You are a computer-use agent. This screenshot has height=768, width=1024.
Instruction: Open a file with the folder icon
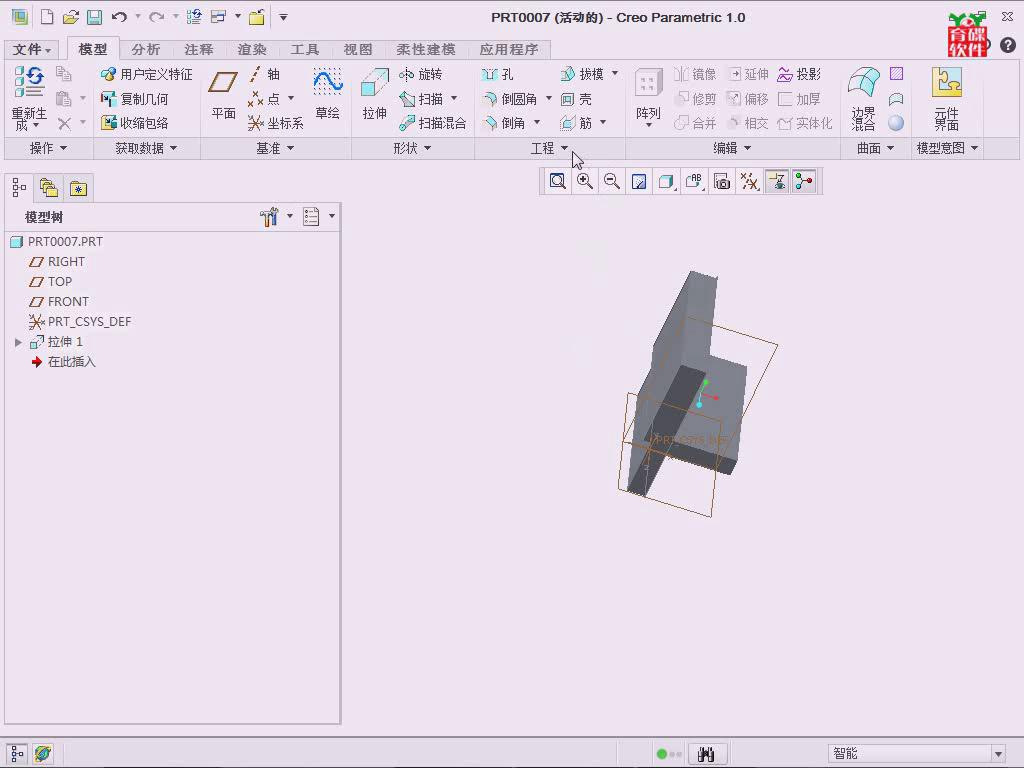[x=71, y=17]
